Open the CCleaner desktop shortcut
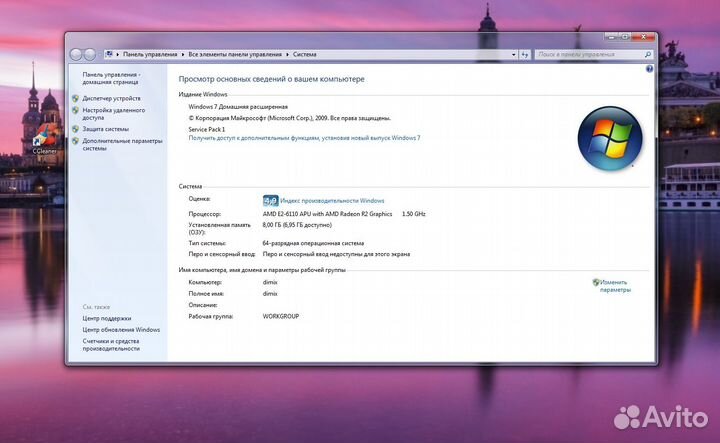 (x=45, y=139)
